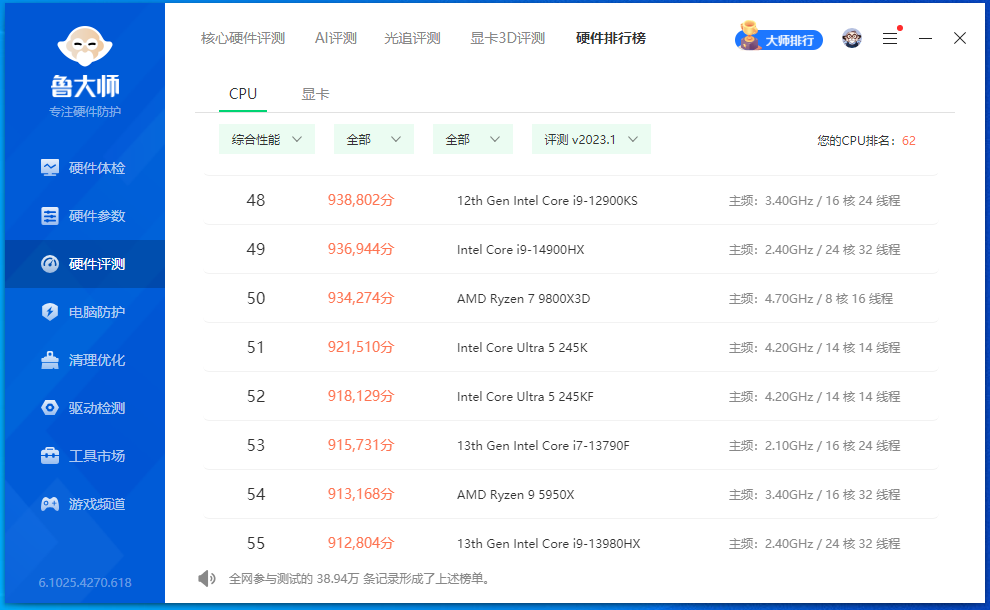Screen dimensions: 990x610
Task: Select row 49 Intel Core i9-14900HX
Action: (571, 249)
